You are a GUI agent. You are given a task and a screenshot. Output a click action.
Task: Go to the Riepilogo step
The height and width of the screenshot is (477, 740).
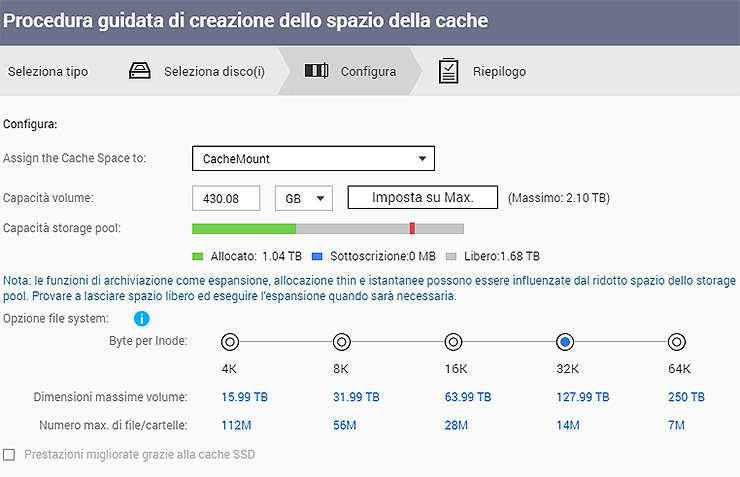point(499,72)
